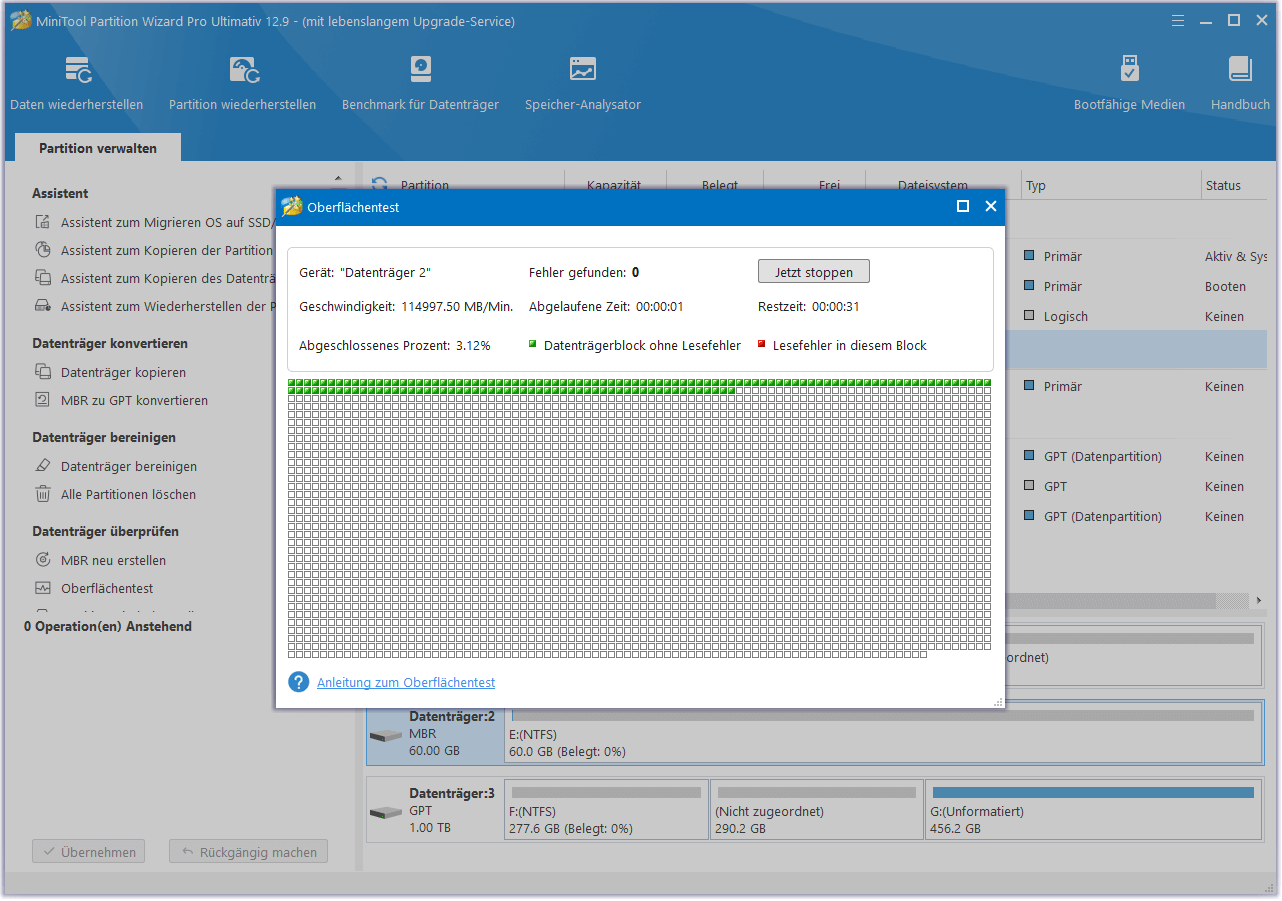Choose Datenträger kopieren in sidebar
Image resolution: width=1282 pixels, height=901 pixels.
pos(123,372)
